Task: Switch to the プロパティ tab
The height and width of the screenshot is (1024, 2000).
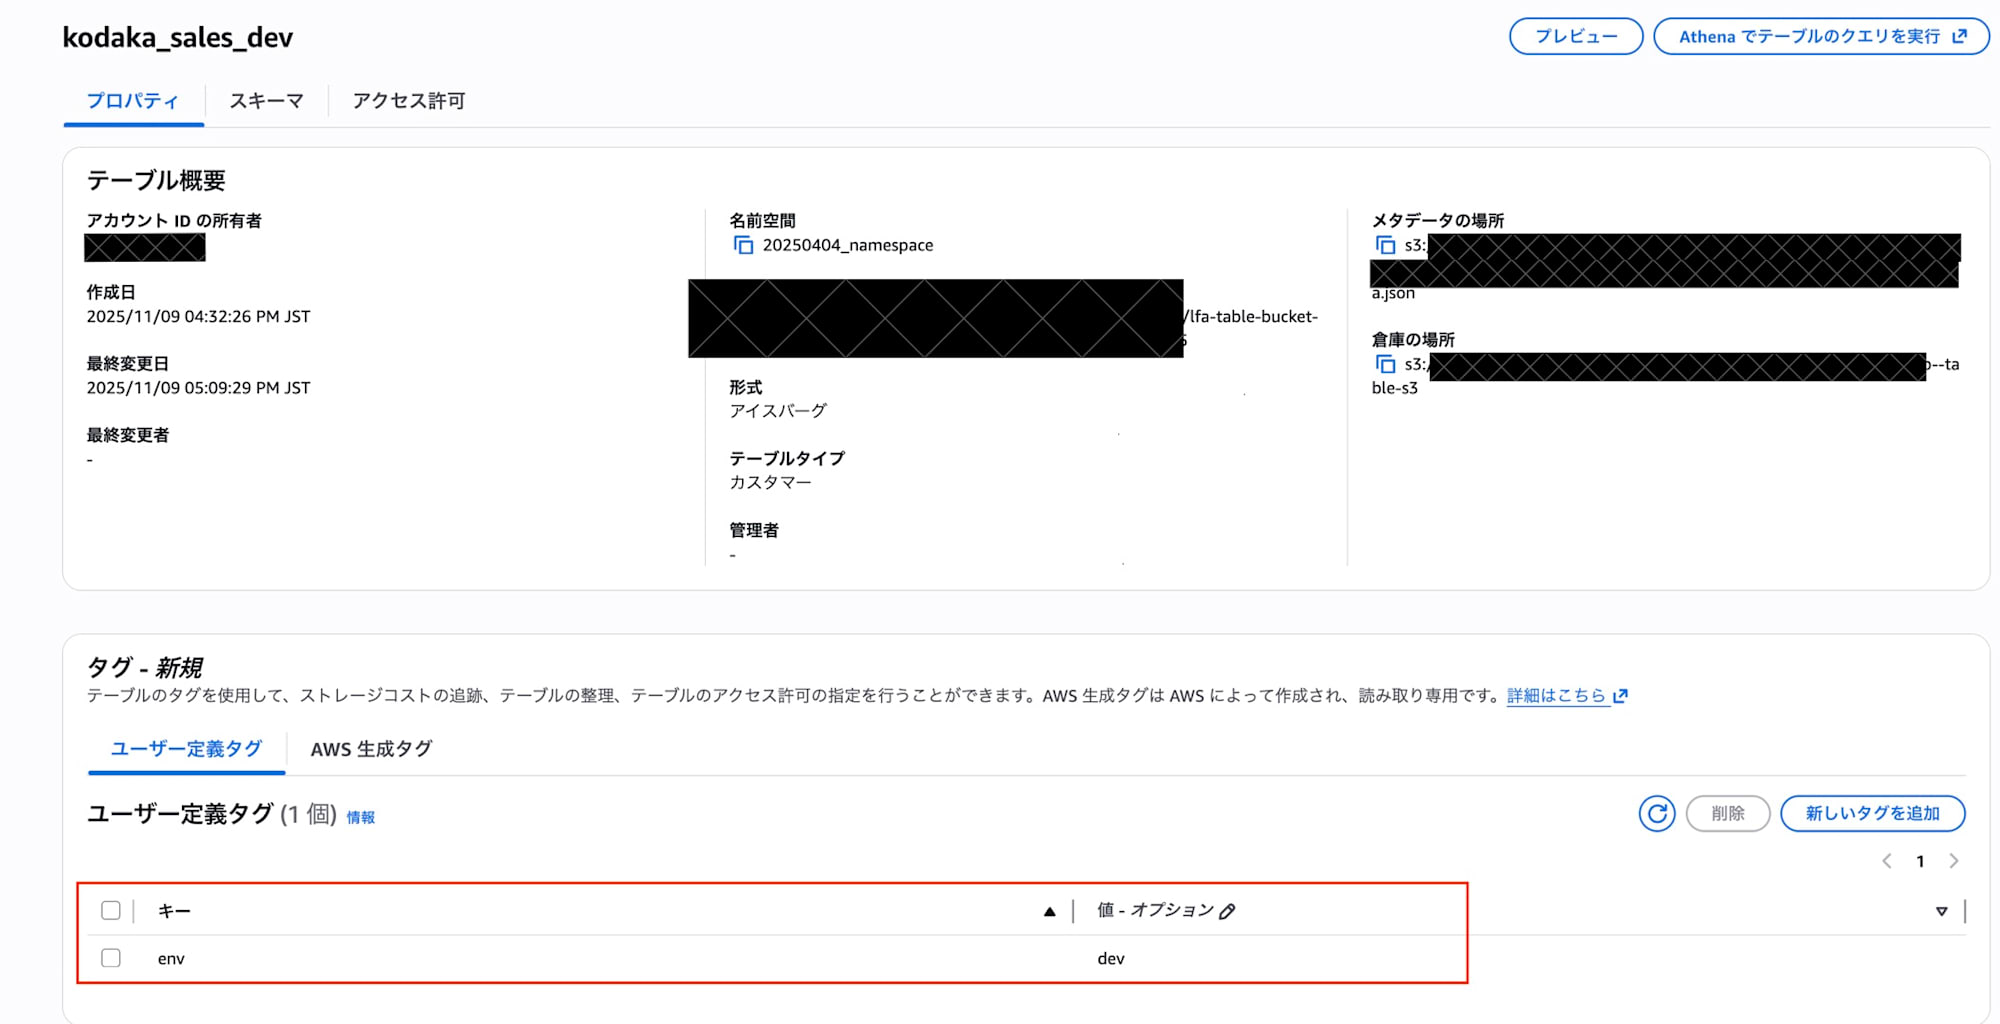Action: point(133,101)
